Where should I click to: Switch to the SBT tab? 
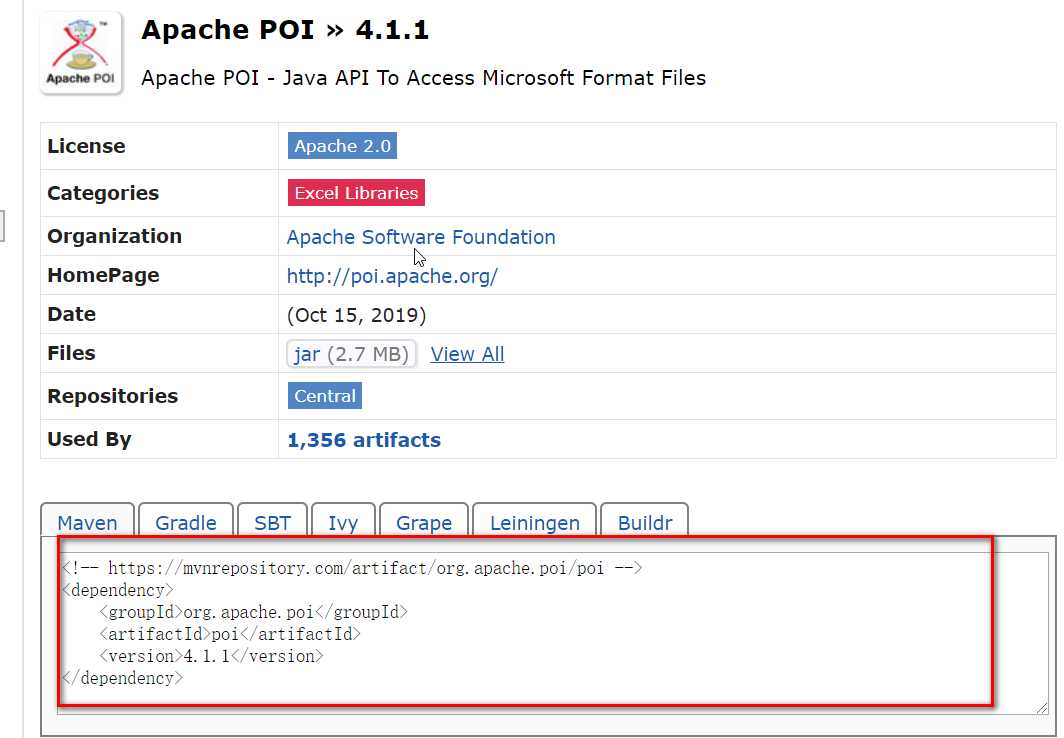pyautogui.click(x=273, y=521)
